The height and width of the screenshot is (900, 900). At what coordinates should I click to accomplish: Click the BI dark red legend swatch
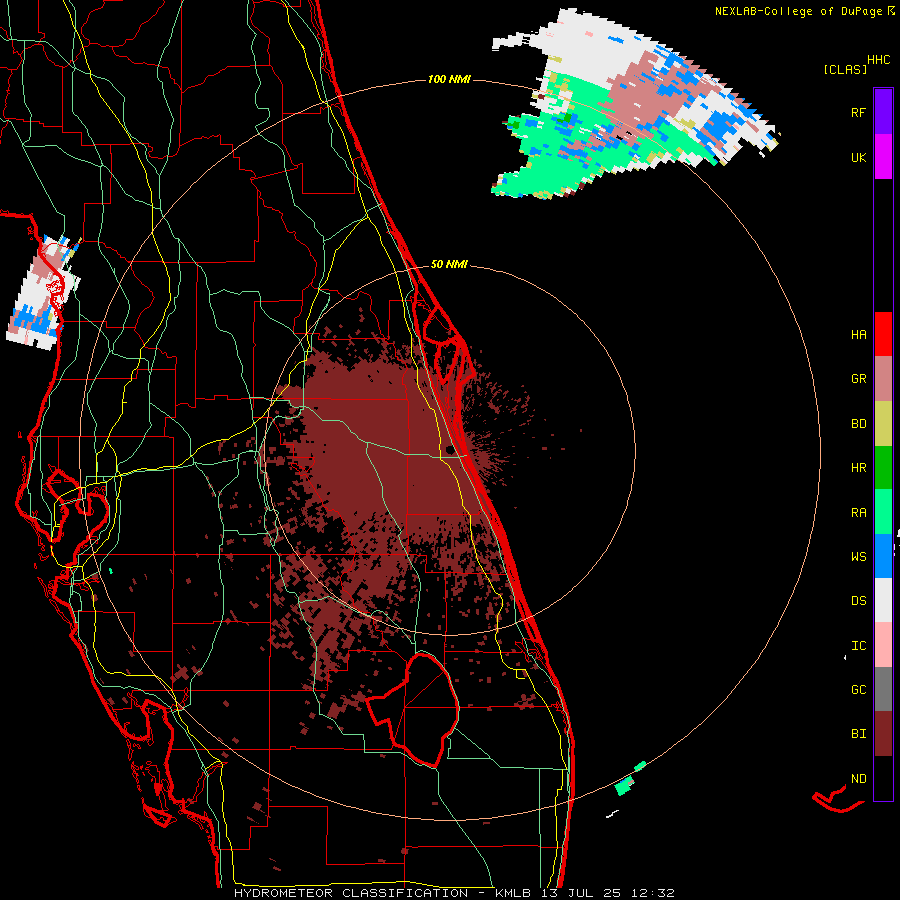pyautogui.click(x=883, y=734)
